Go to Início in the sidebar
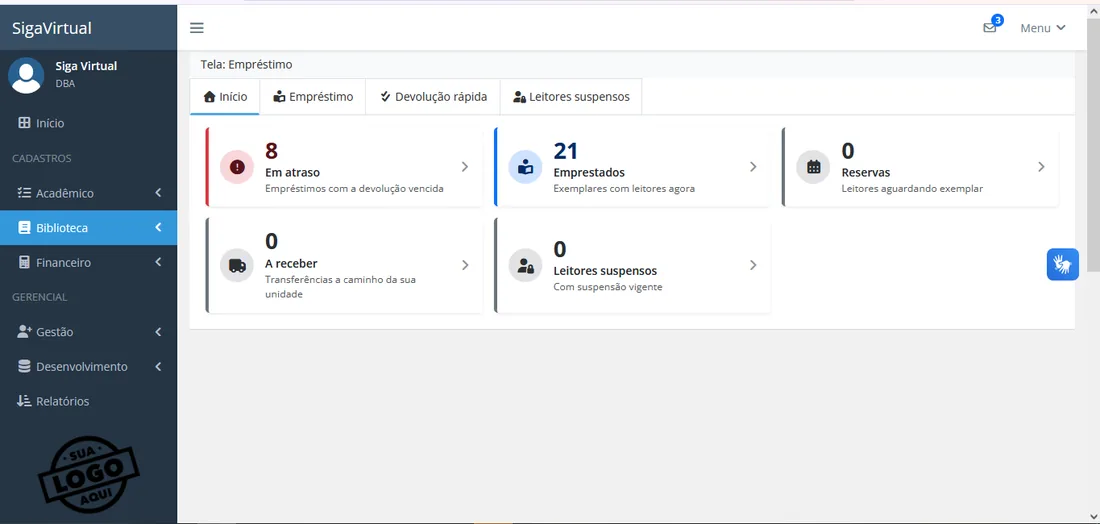This screenshot has width=1100, height=524. pyautogui.click(x=88, y=123)
